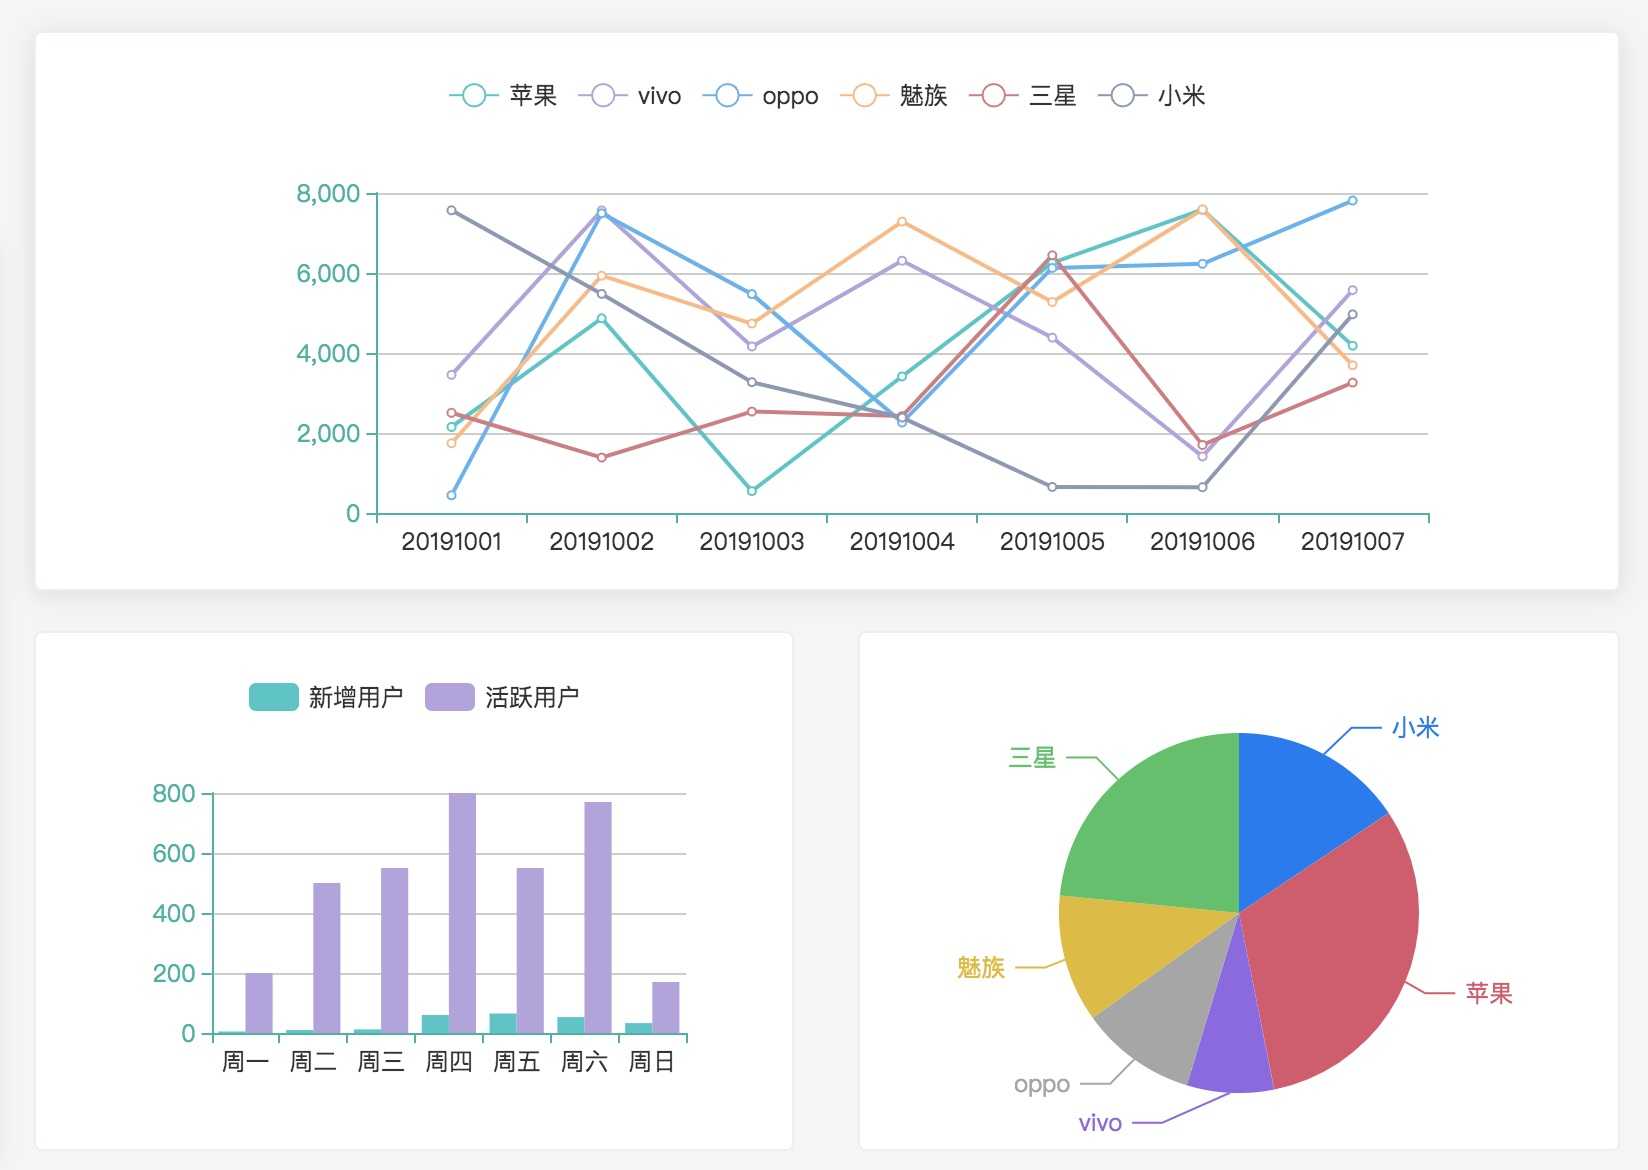This screenshot has width=1648, height=1170.
Task: Click the 周一 活跃用户 bar
Action: pos(259,1003)
